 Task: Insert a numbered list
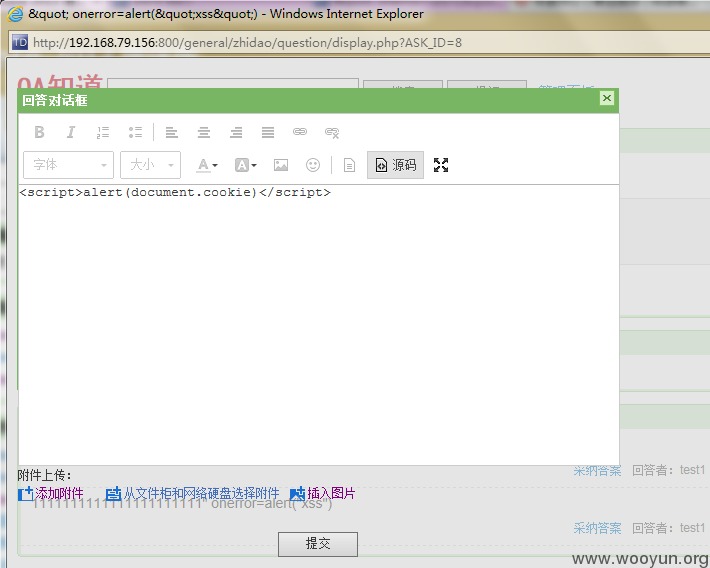[103, 132]
